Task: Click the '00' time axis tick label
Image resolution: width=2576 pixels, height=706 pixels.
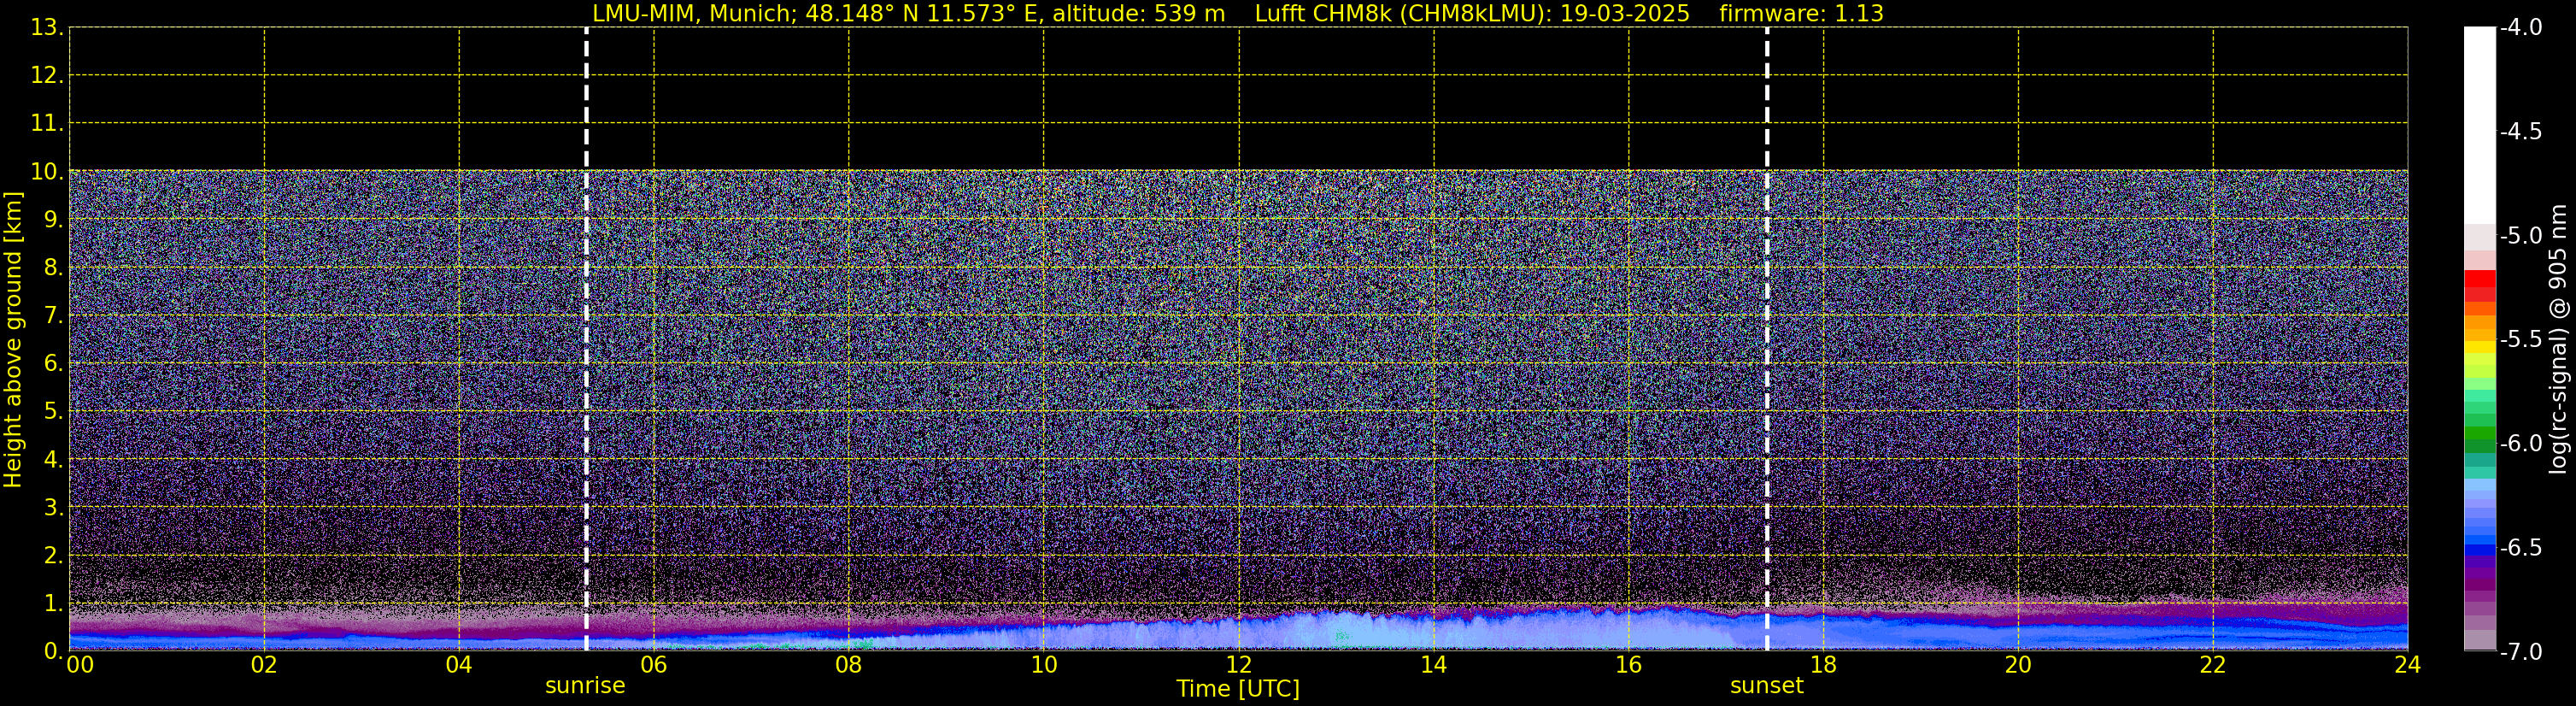Action: 80,665
